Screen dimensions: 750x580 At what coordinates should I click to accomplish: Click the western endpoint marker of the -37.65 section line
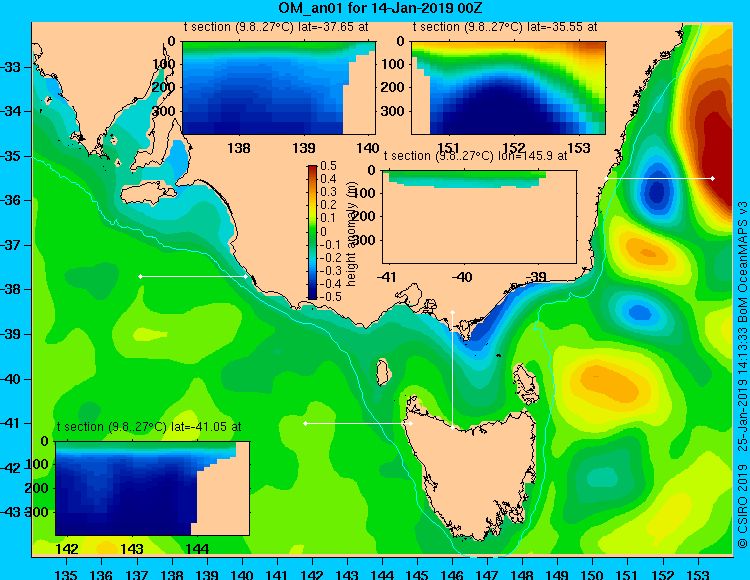click(140, 276)
